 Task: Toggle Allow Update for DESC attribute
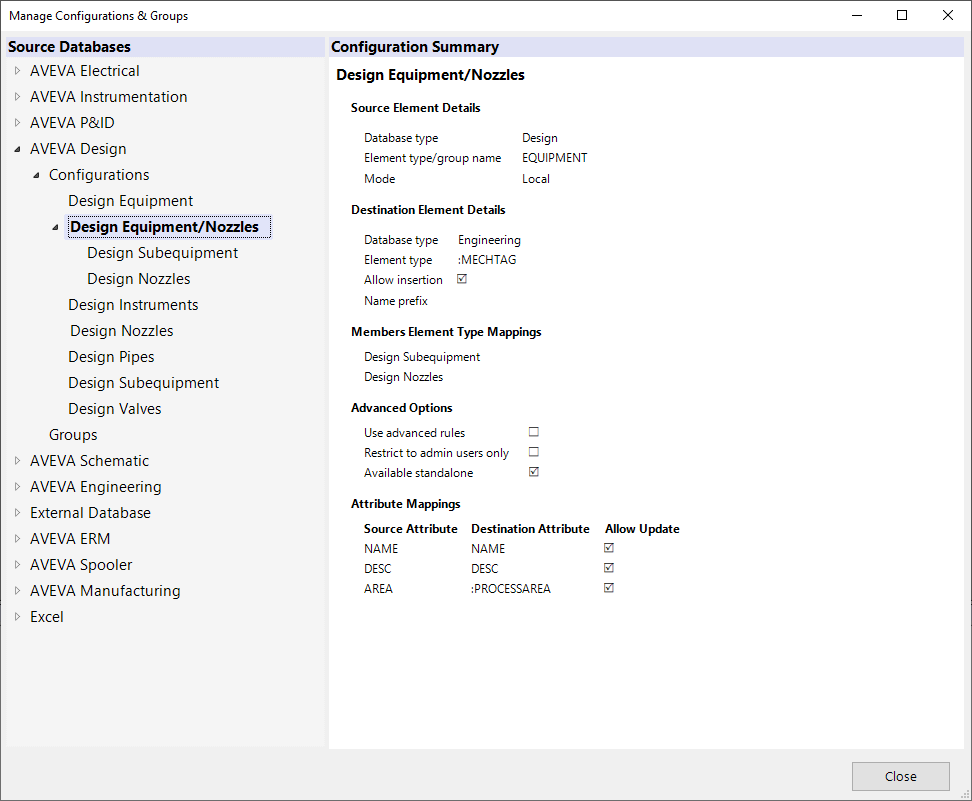pyautogui.click(x=609, y=568)
